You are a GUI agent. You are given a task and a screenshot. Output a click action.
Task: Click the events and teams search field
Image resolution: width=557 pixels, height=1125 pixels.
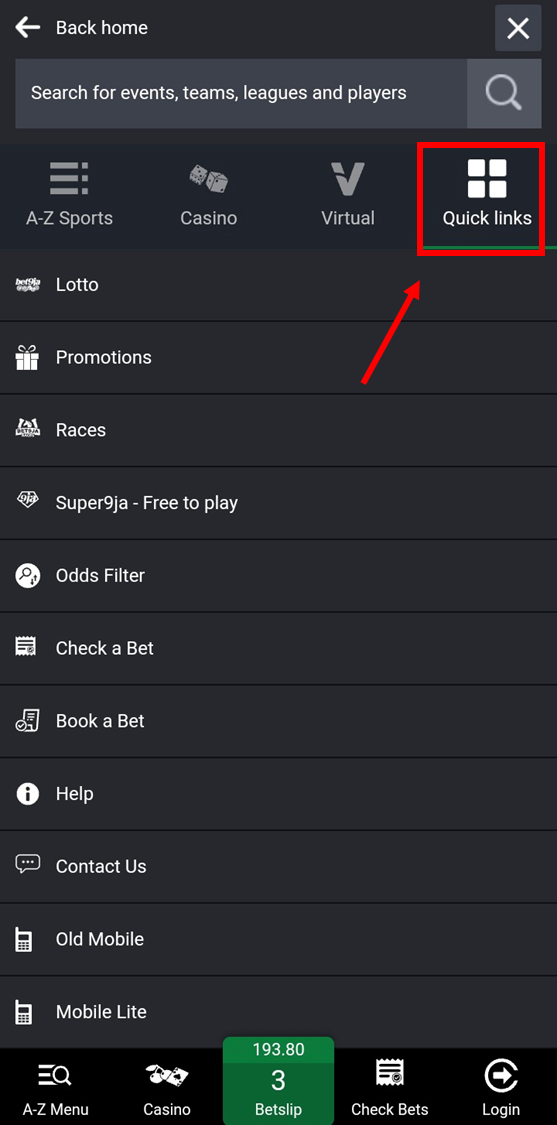click(x=241, y=93)
